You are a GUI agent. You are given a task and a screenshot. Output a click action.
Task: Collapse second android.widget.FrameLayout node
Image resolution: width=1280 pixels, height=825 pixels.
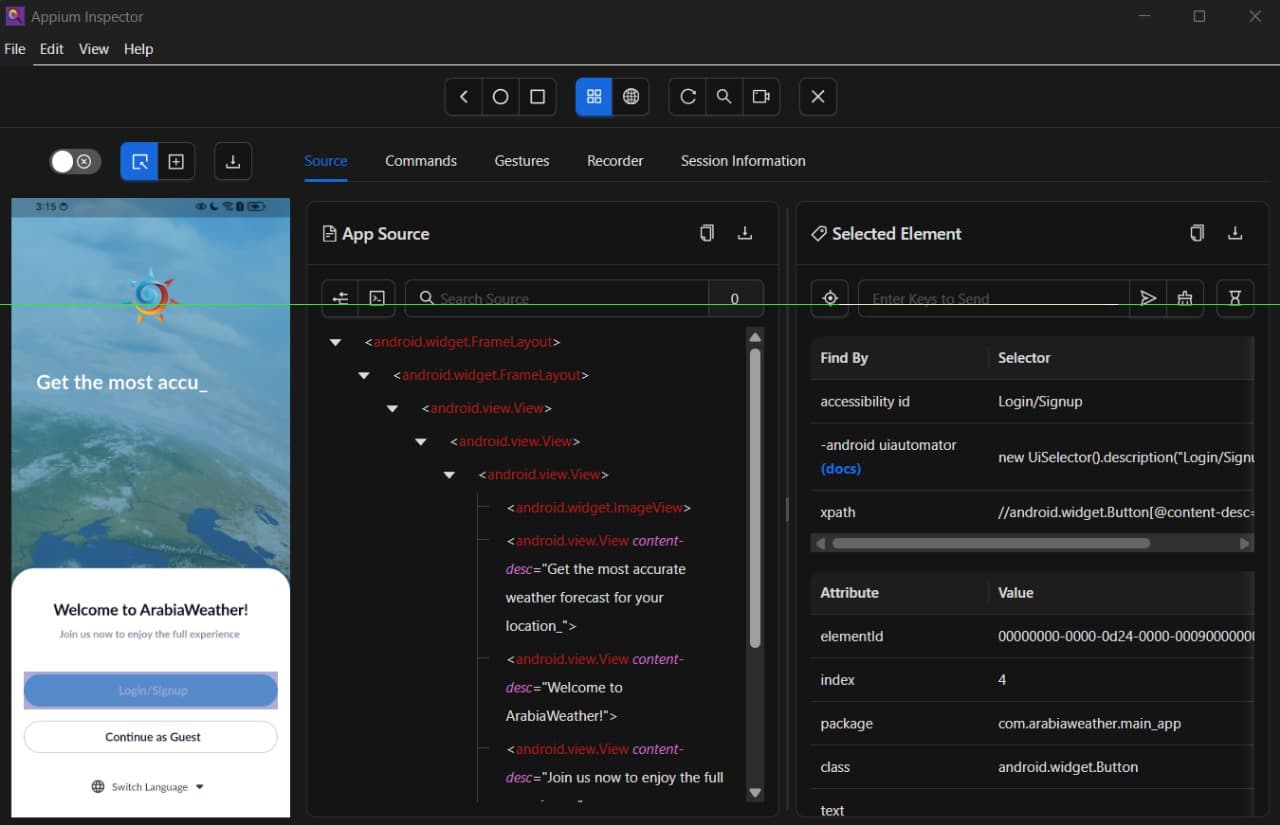[364, 375]
